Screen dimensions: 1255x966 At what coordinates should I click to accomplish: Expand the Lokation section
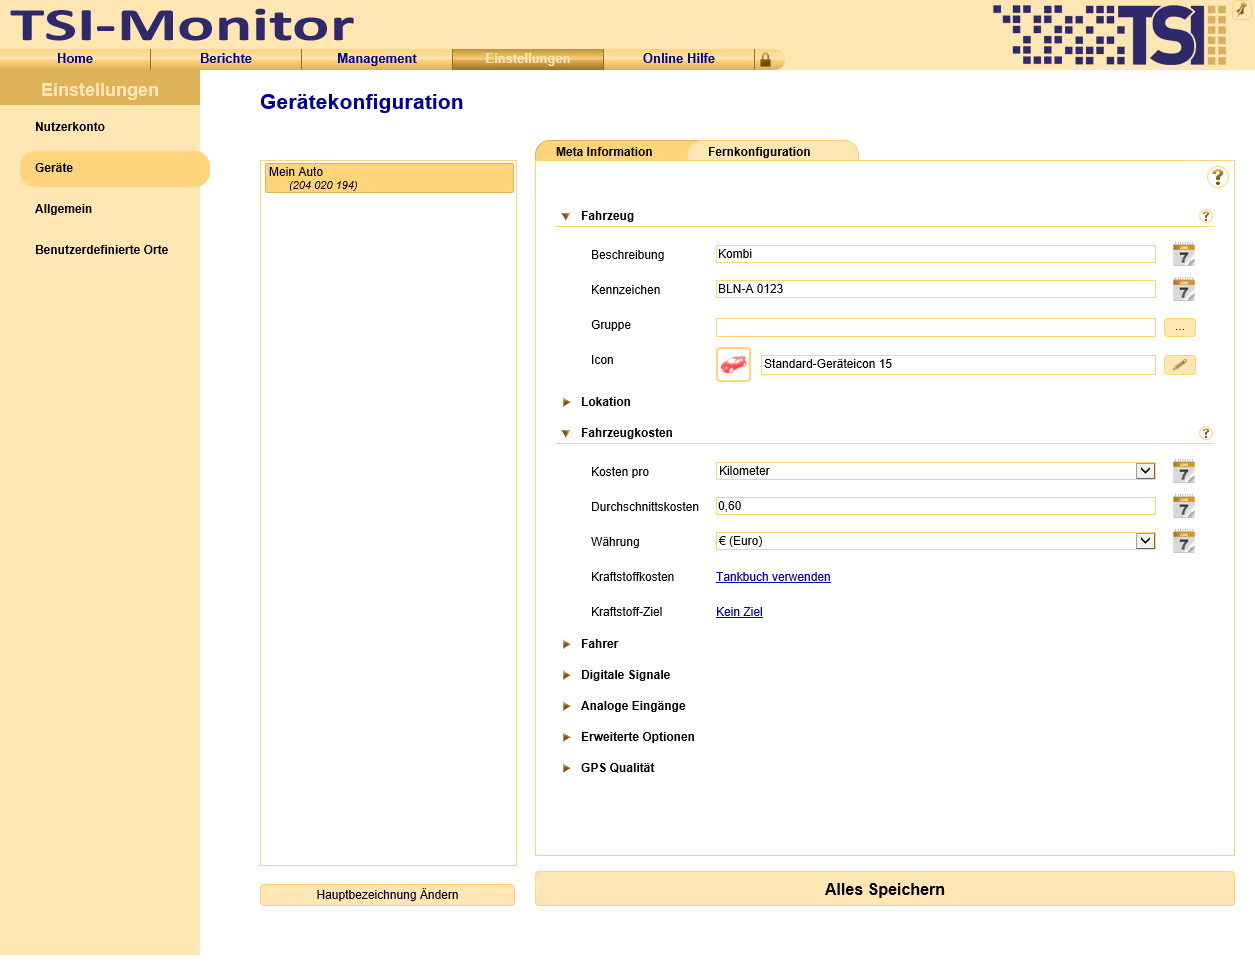pyautogui.click(x=566, y=402)
